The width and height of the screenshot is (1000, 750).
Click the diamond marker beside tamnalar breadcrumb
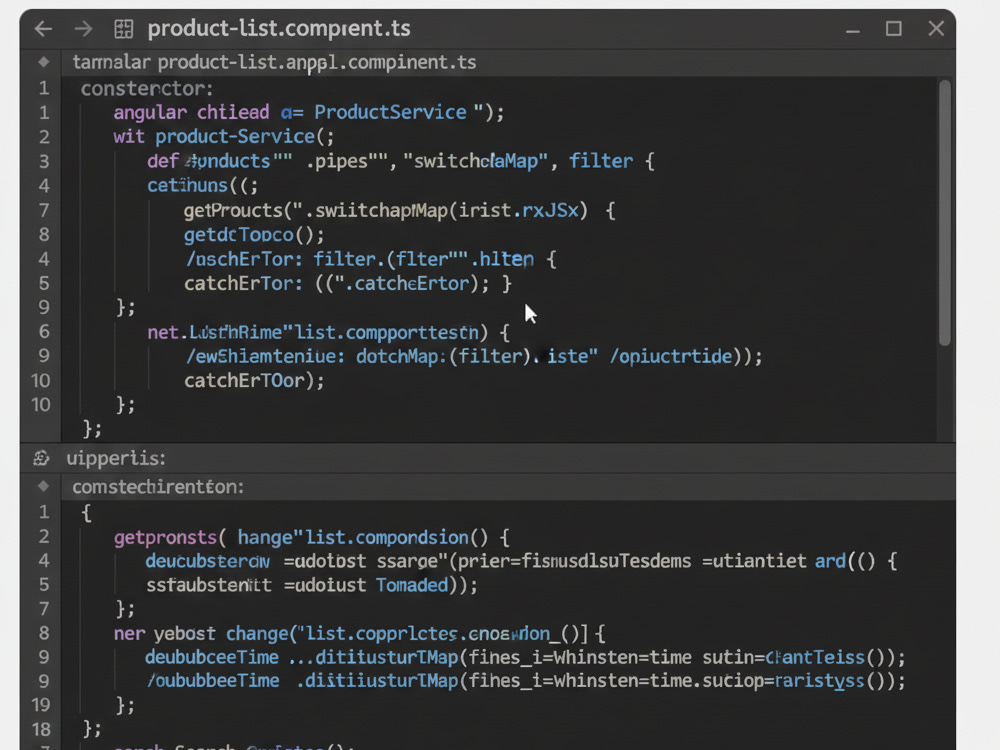click(43, 62)
